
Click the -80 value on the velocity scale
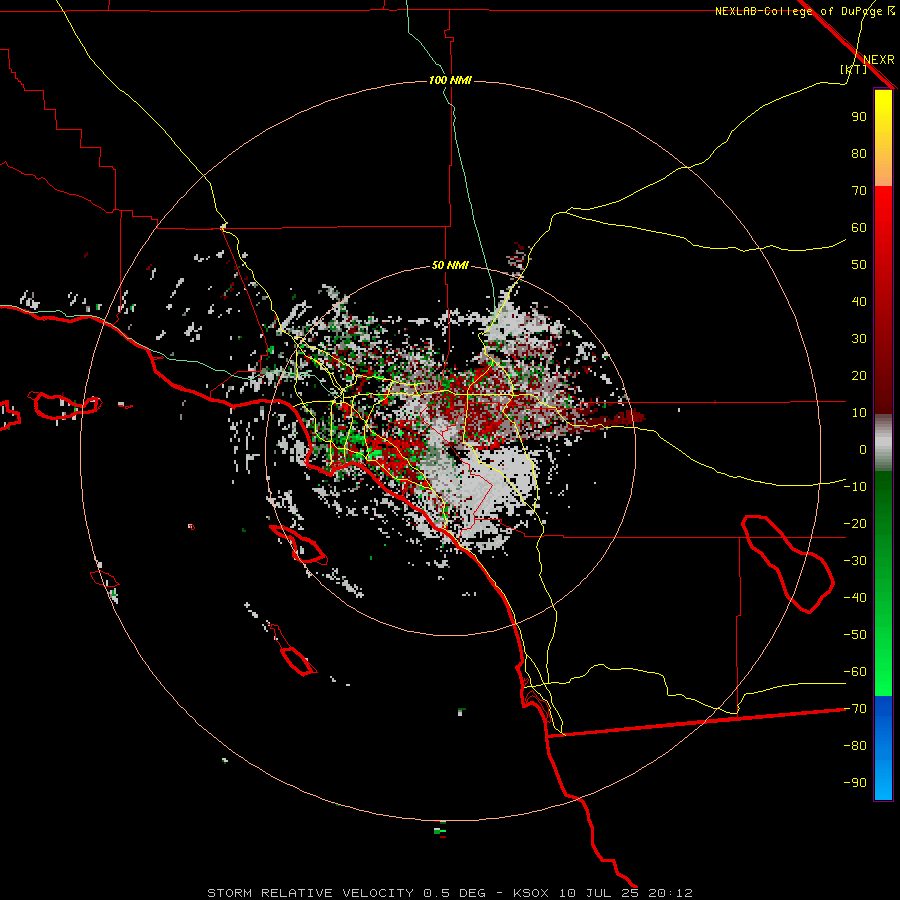point(855,746)
